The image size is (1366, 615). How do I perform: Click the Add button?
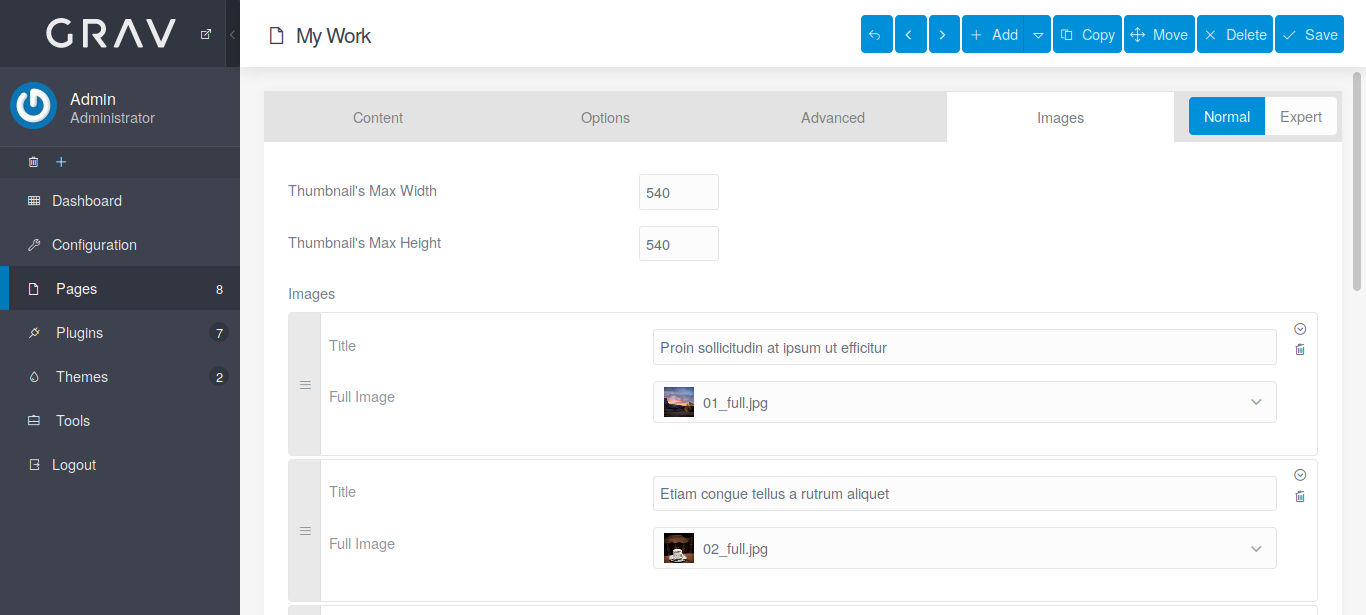(993, 35)
